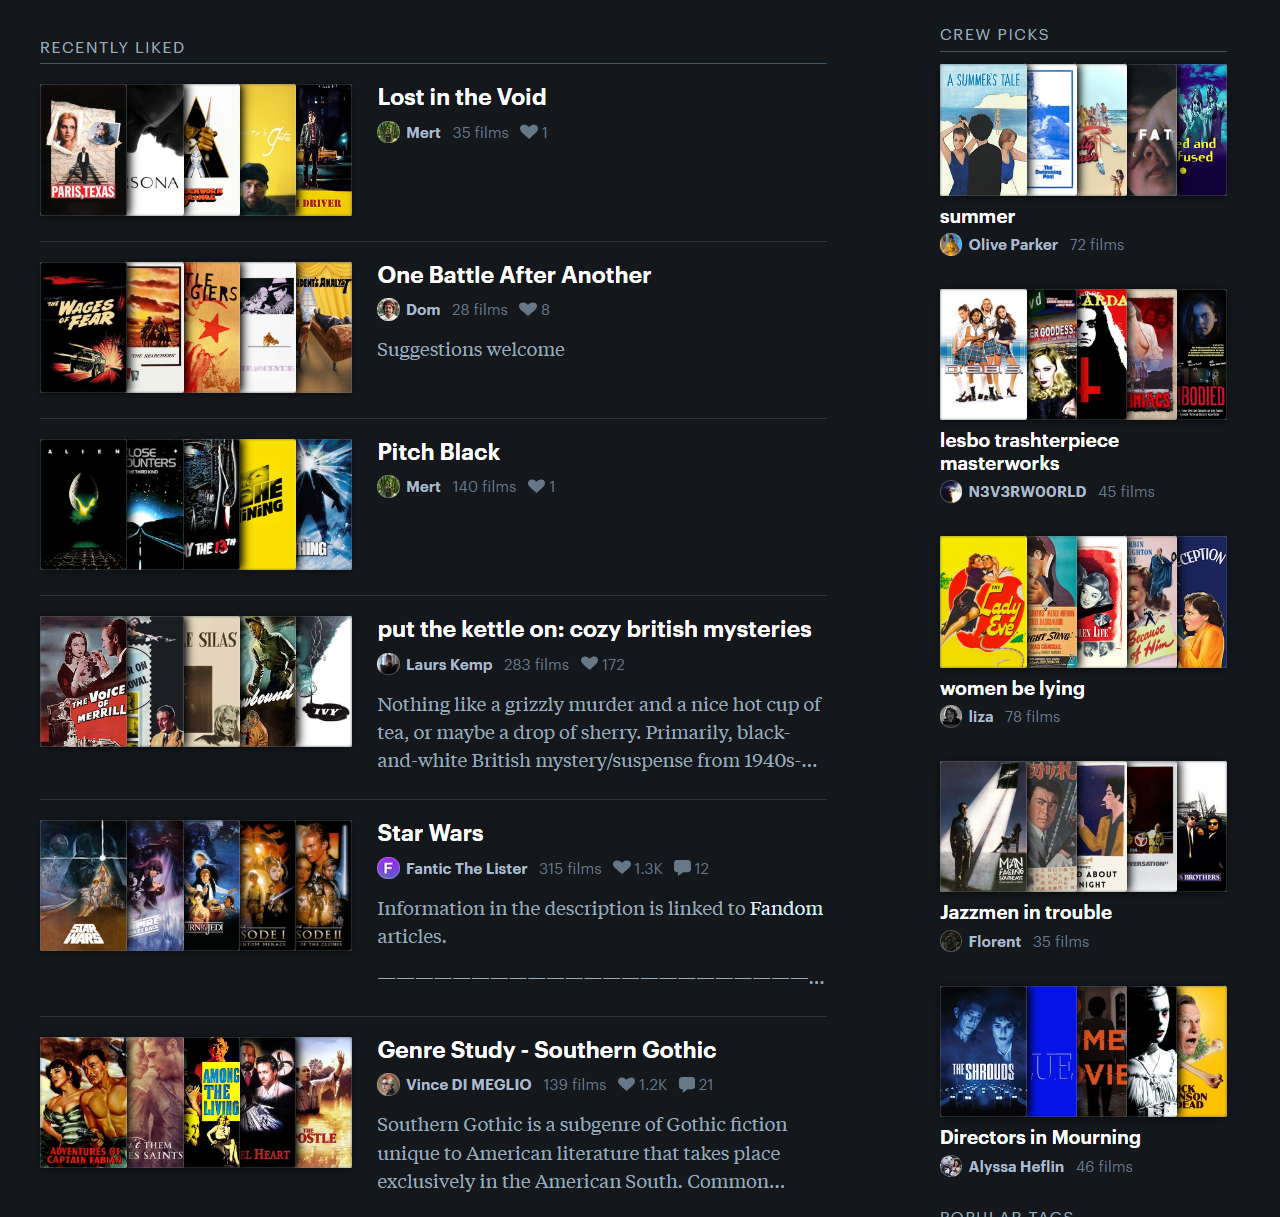
Task: Click the Wages of Fear poster thumbnail
Action: tap(83, 327)
